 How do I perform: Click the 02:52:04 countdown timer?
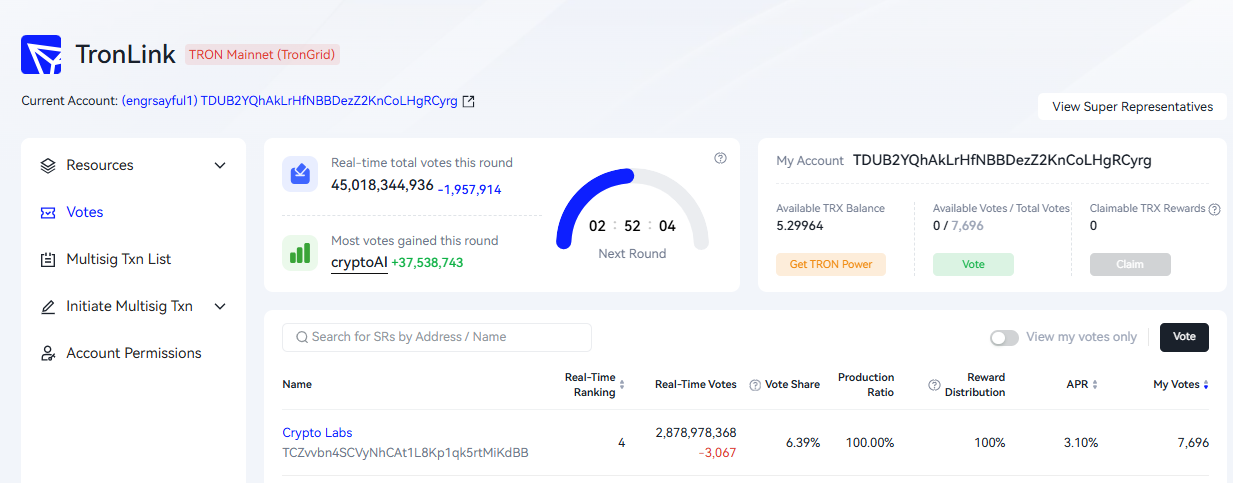[x=632, y=226]
